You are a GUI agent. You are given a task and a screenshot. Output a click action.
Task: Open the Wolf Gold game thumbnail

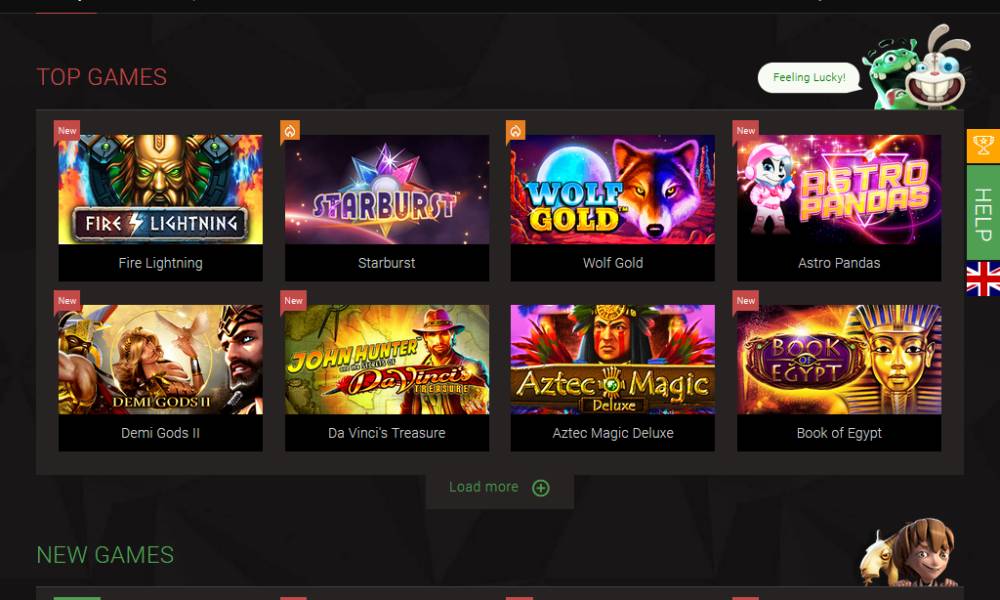click(x=613, y=189)
